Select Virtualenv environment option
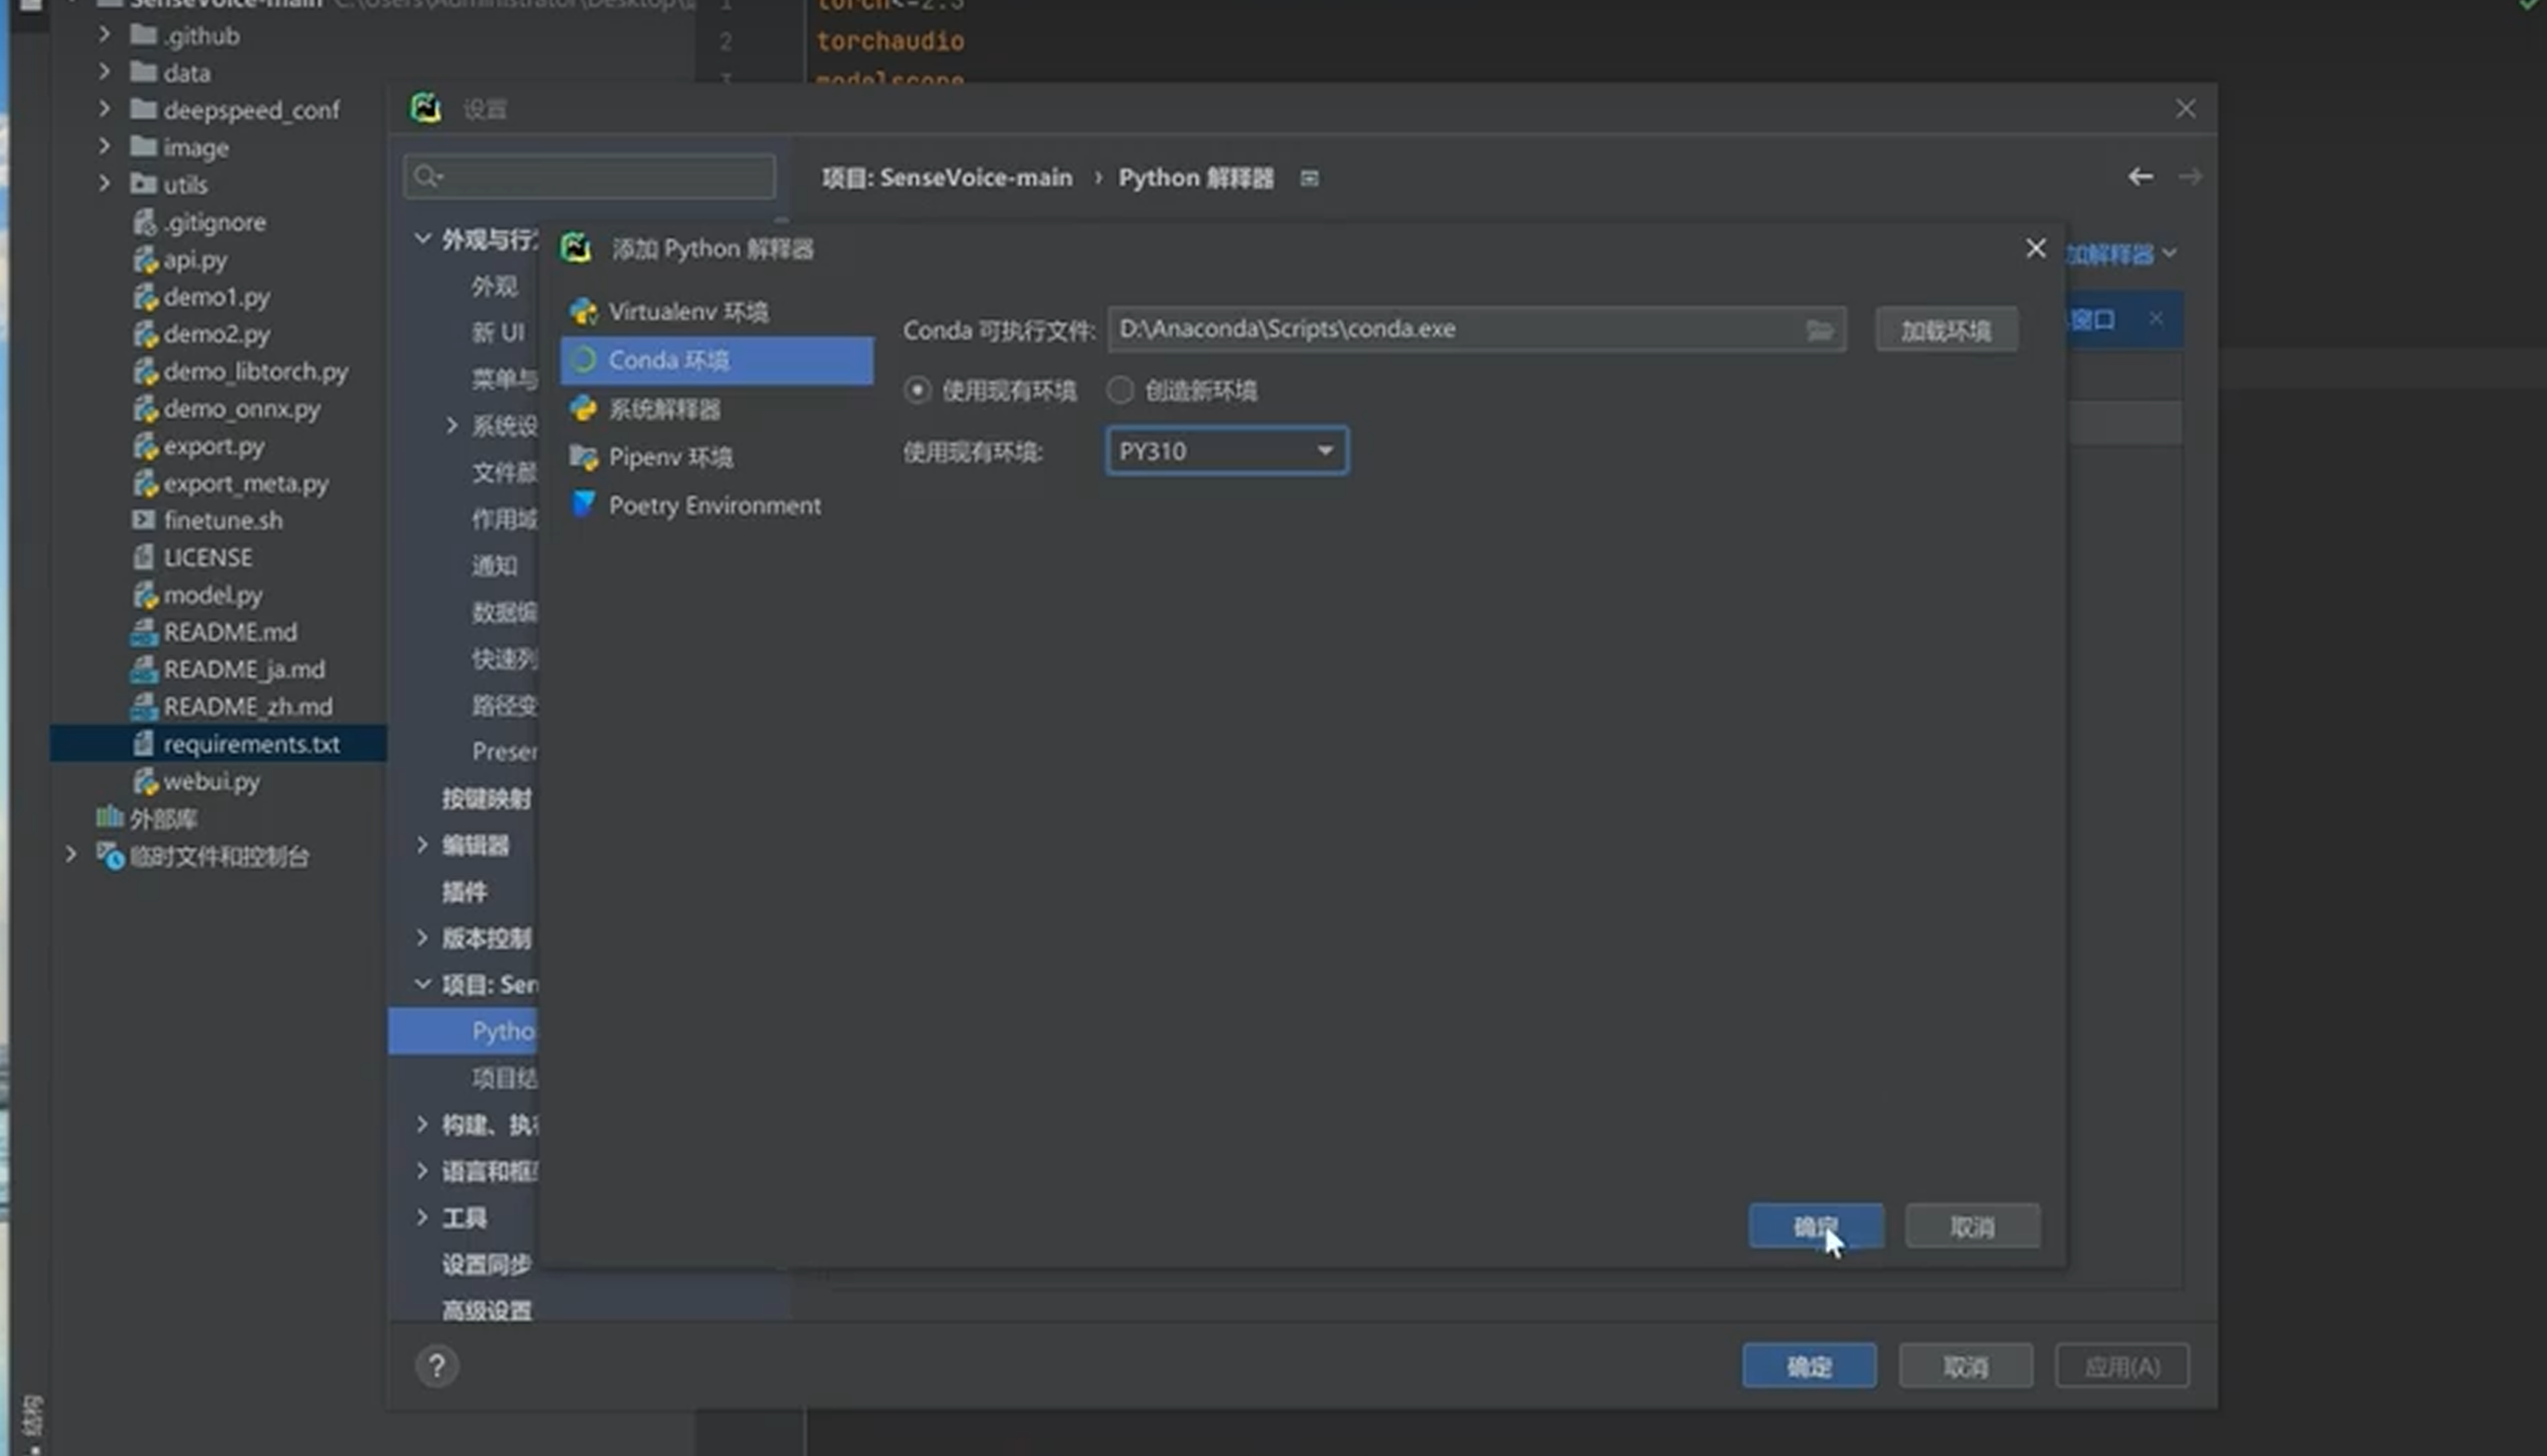Image resolution: width=2547 pixels, height=1456 pixels. click(x=688, y=312)
